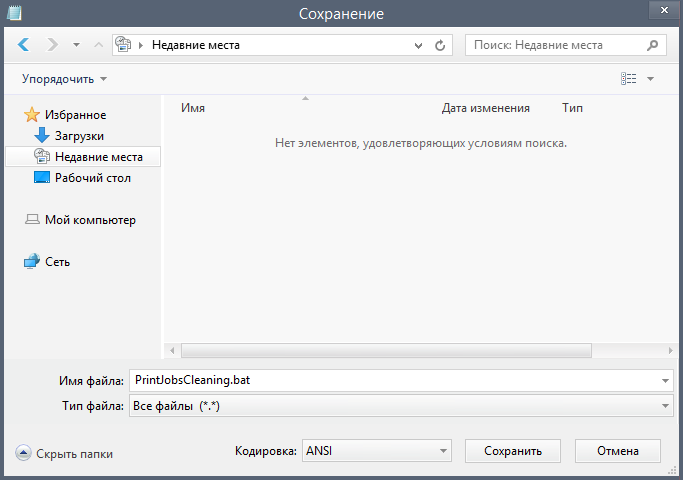The image size is (683, 480).
Task: Go up one folder level
Action: pyautogui.click(x=99, y=45)
